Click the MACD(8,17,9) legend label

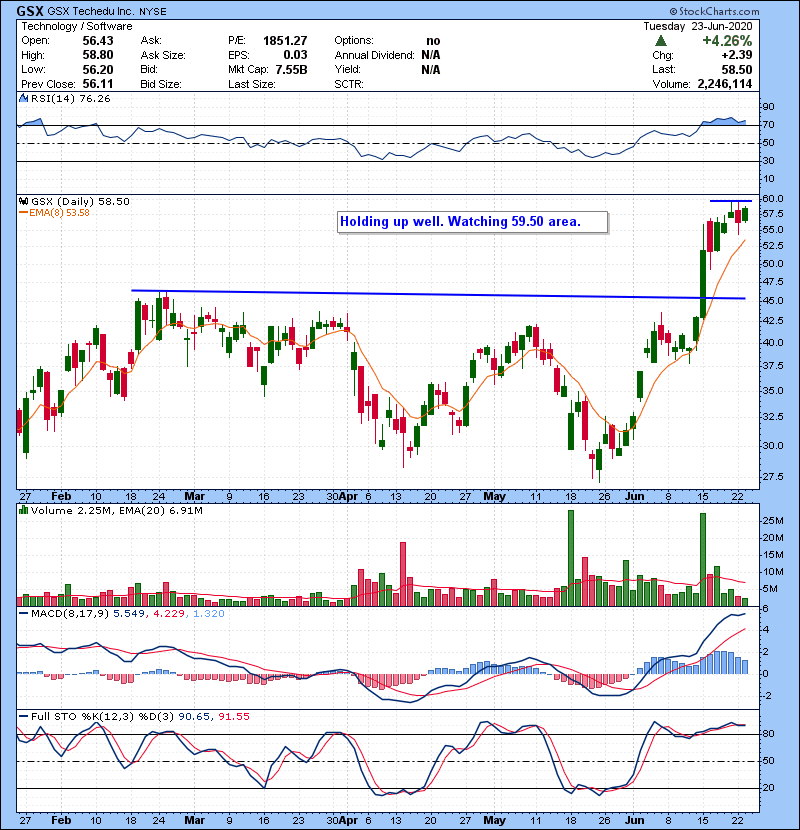70,614
